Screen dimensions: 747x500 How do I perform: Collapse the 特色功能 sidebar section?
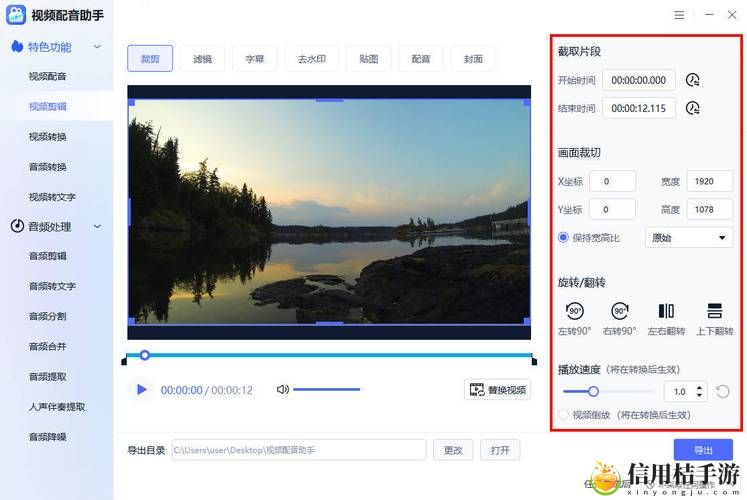point(97,47)
